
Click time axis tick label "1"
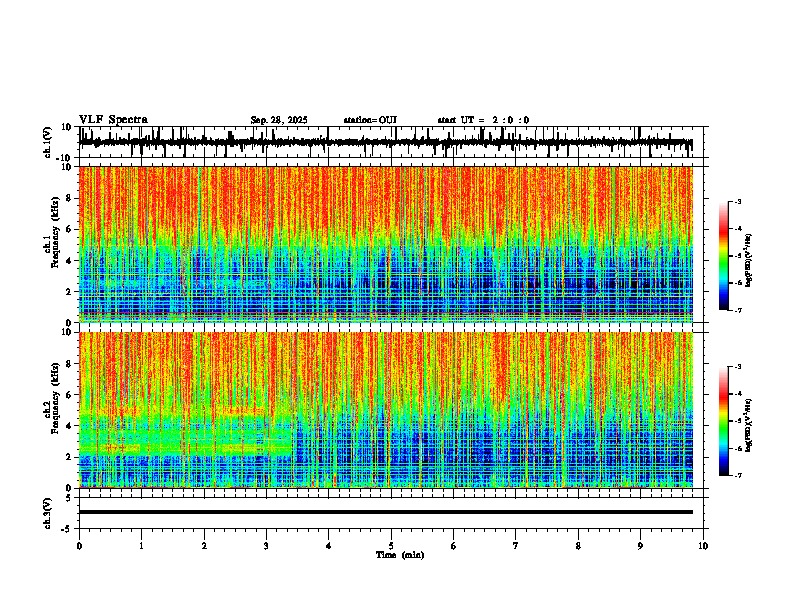tap(141, 546)
